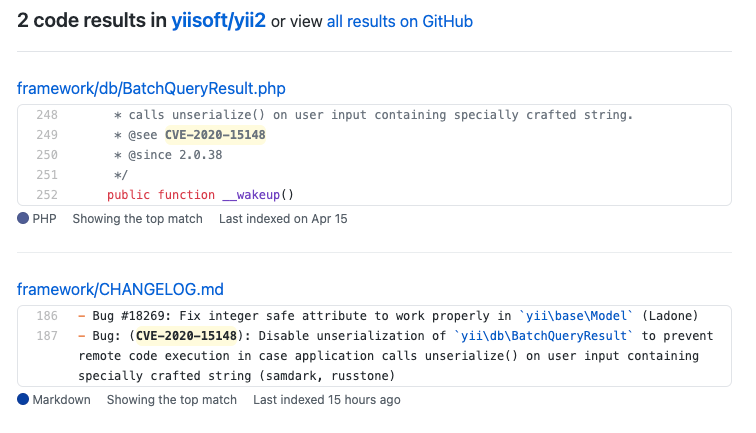Image resolution: width=756 pixels, height=433 pixels.
Task: Click the PHP language color dot
Action: (x=23, y=218)
